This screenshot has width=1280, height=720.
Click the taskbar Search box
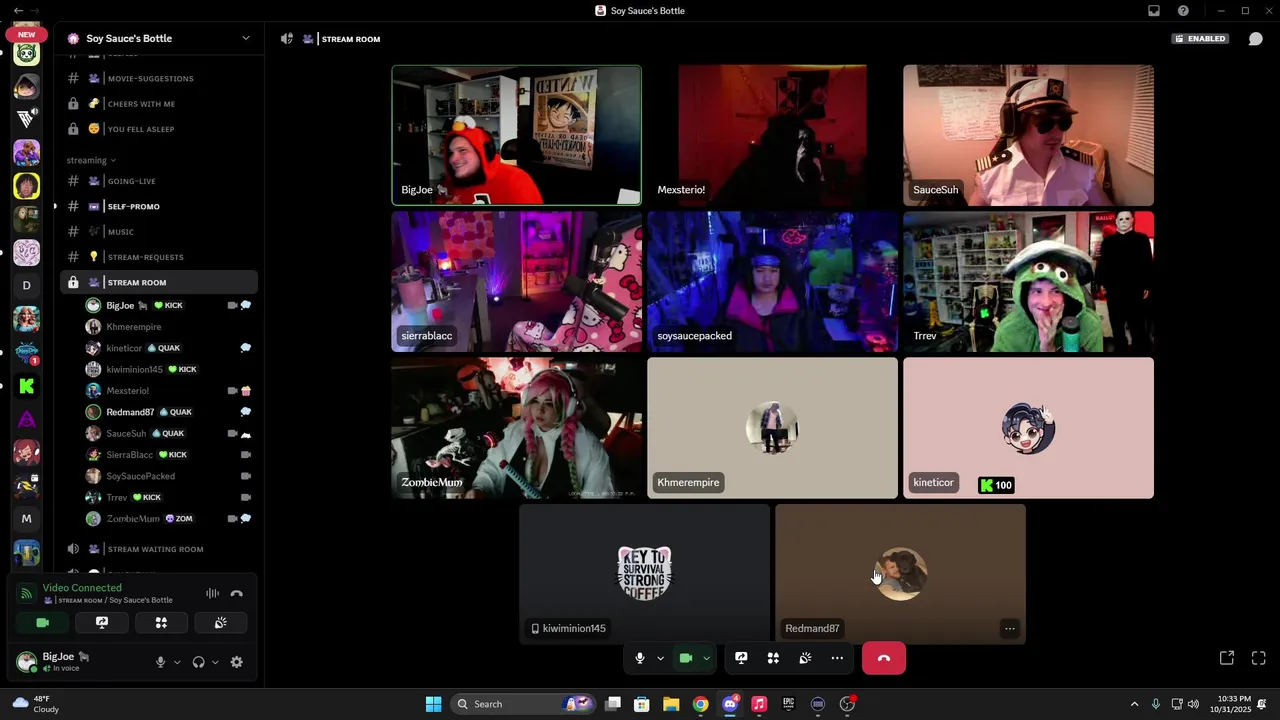[x=523, y=704]
